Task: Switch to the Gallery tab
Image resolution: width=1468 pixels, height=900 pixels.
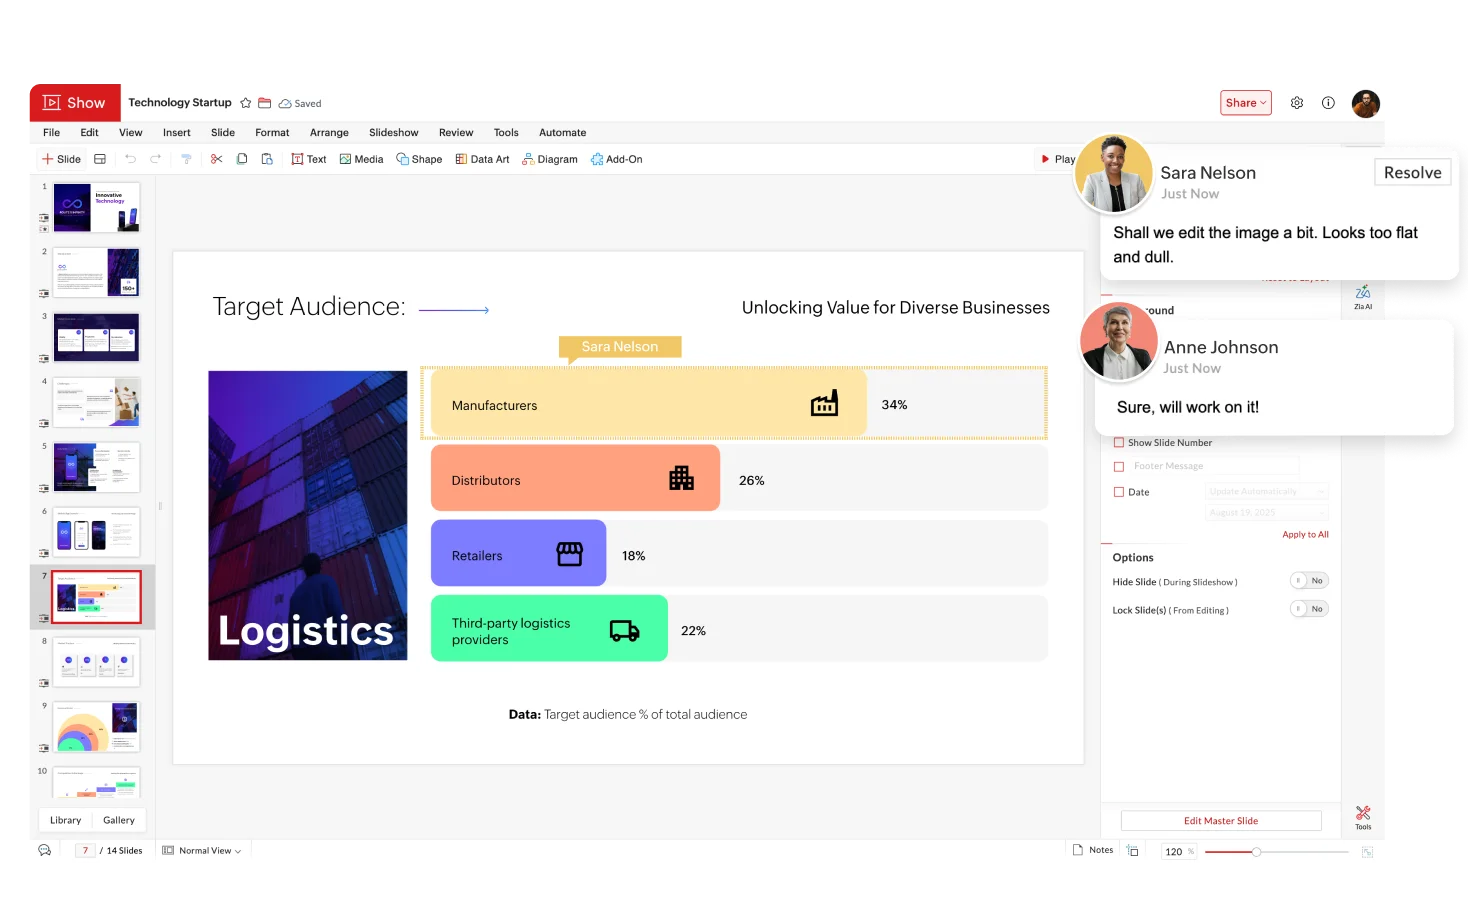Action: [118, 820]
